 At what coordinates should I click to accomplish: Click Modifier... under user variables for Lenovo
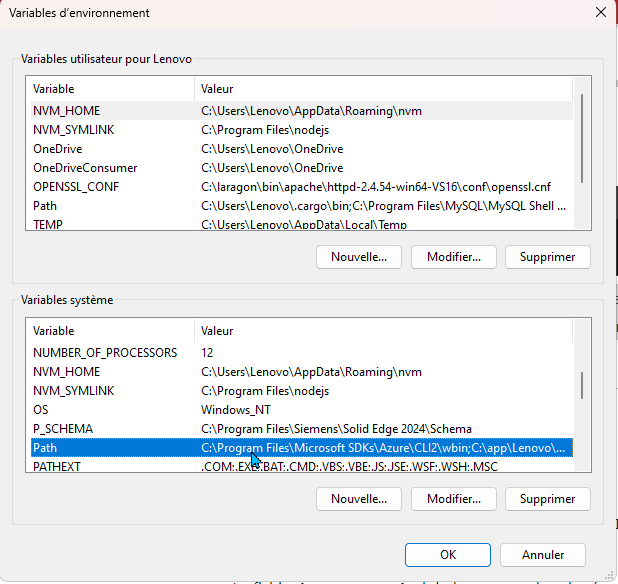(454, 257)
